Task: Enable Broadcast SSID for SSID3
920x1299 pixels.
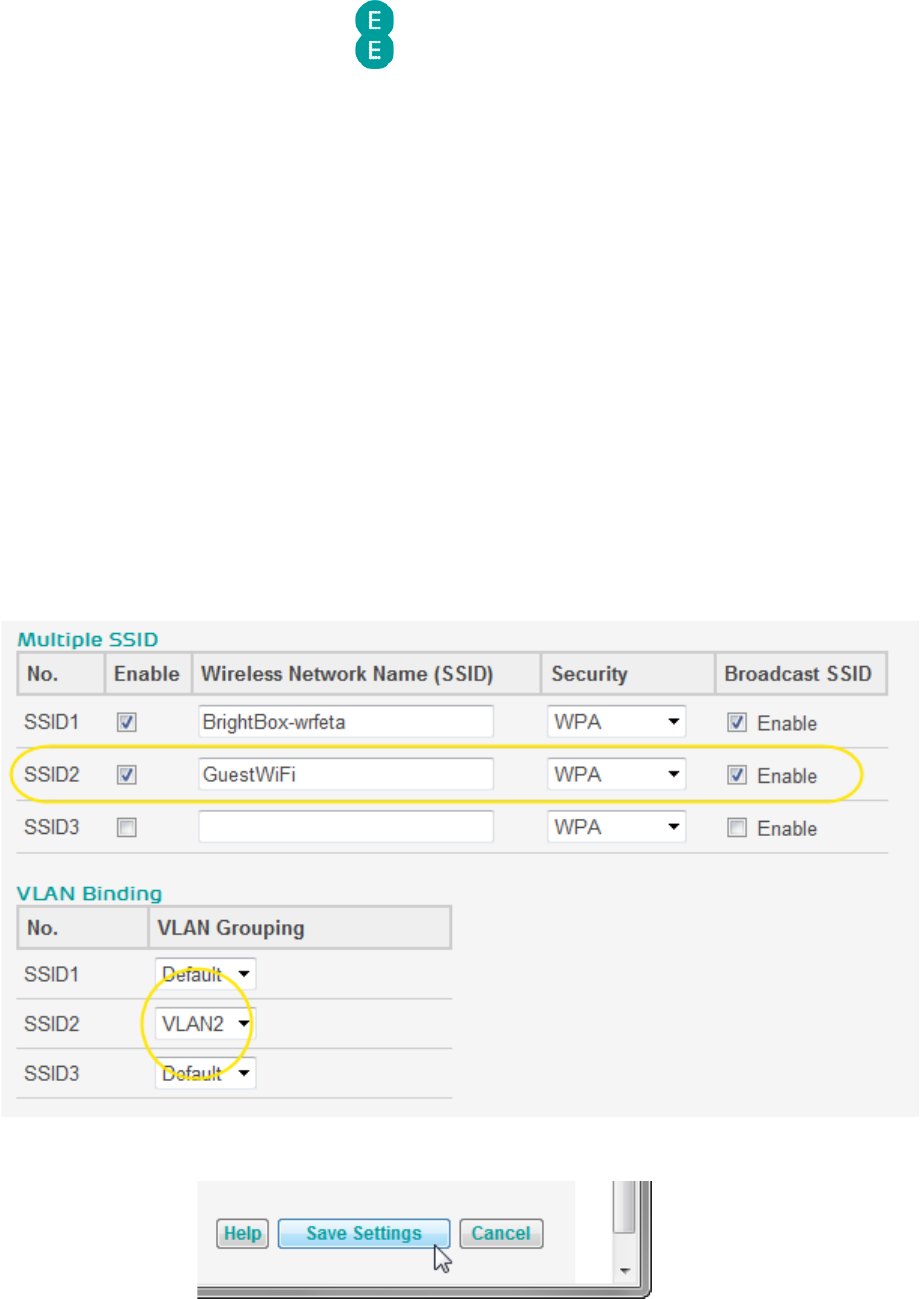Action: pos(737,828)
